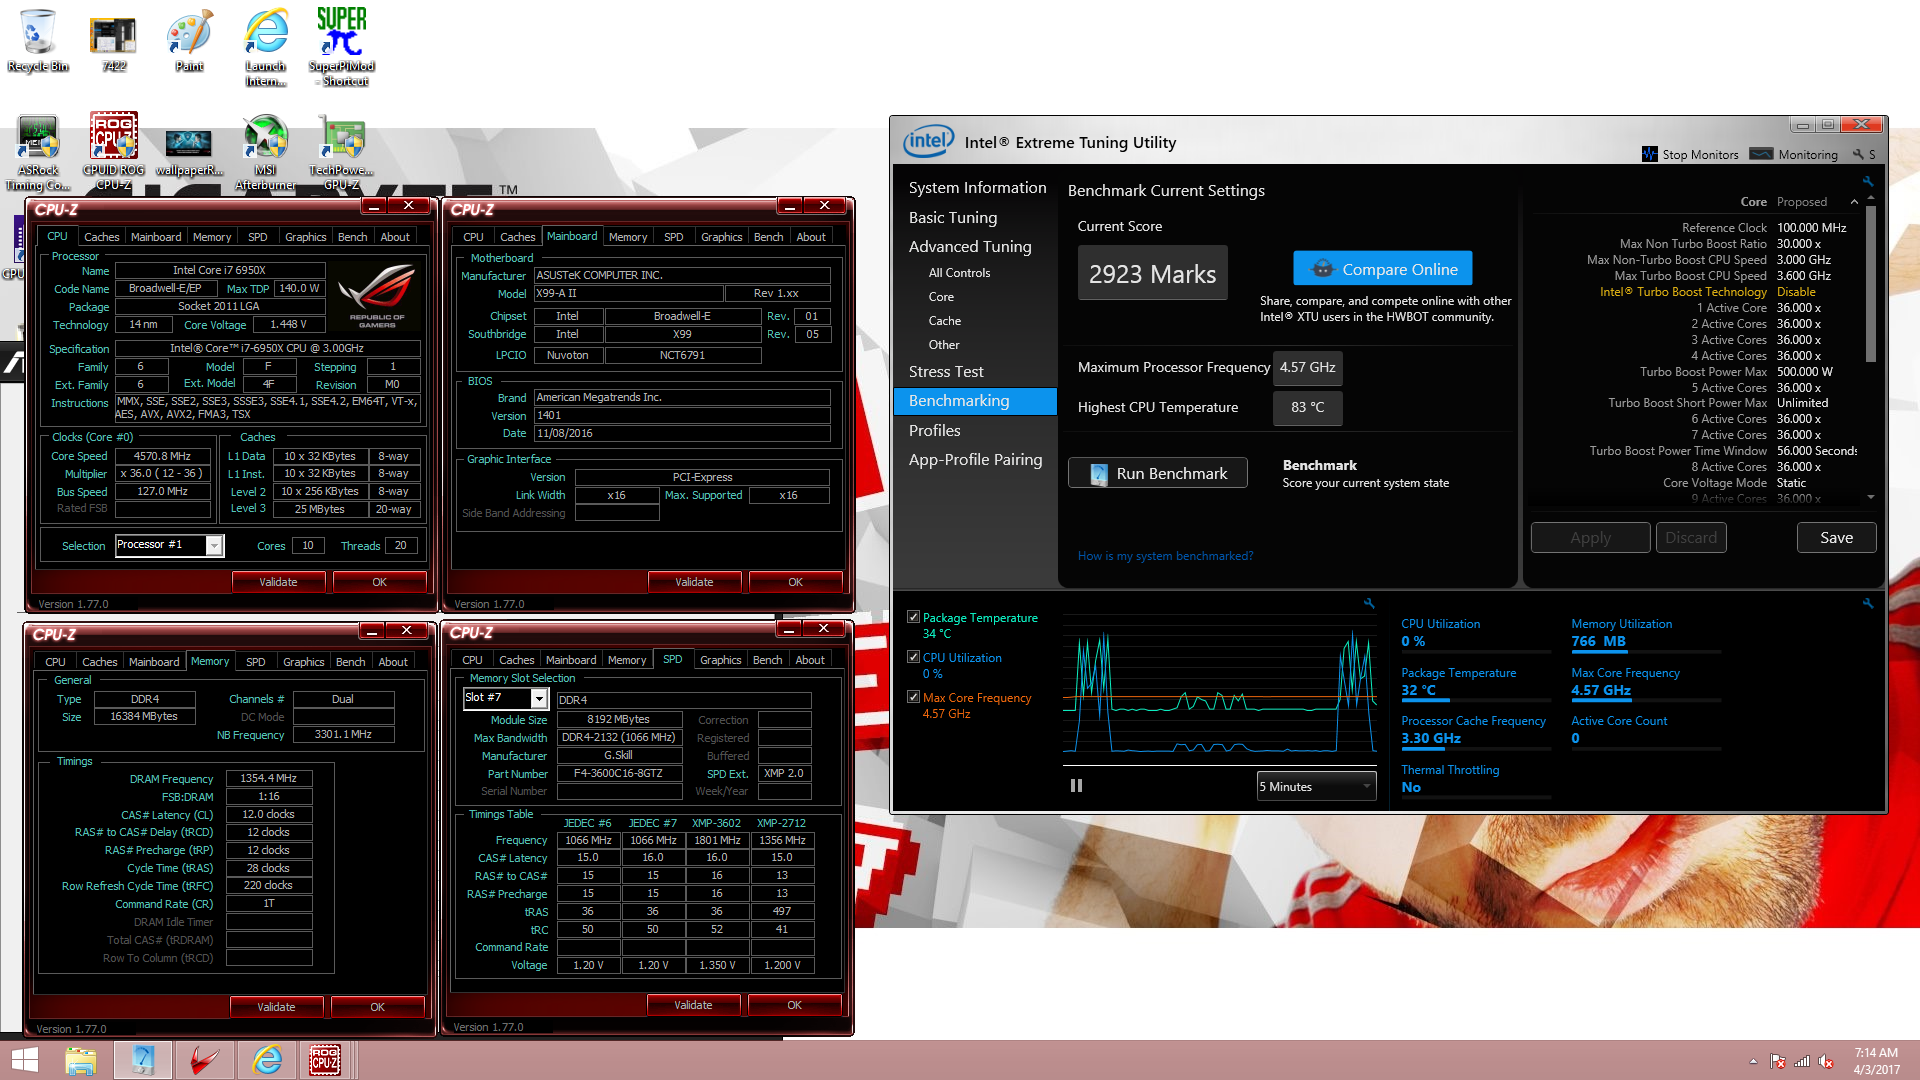Open XTU settings wrench in the title bar
The height and width of the screenshot is (1080, 1920).
(1858, 154)
